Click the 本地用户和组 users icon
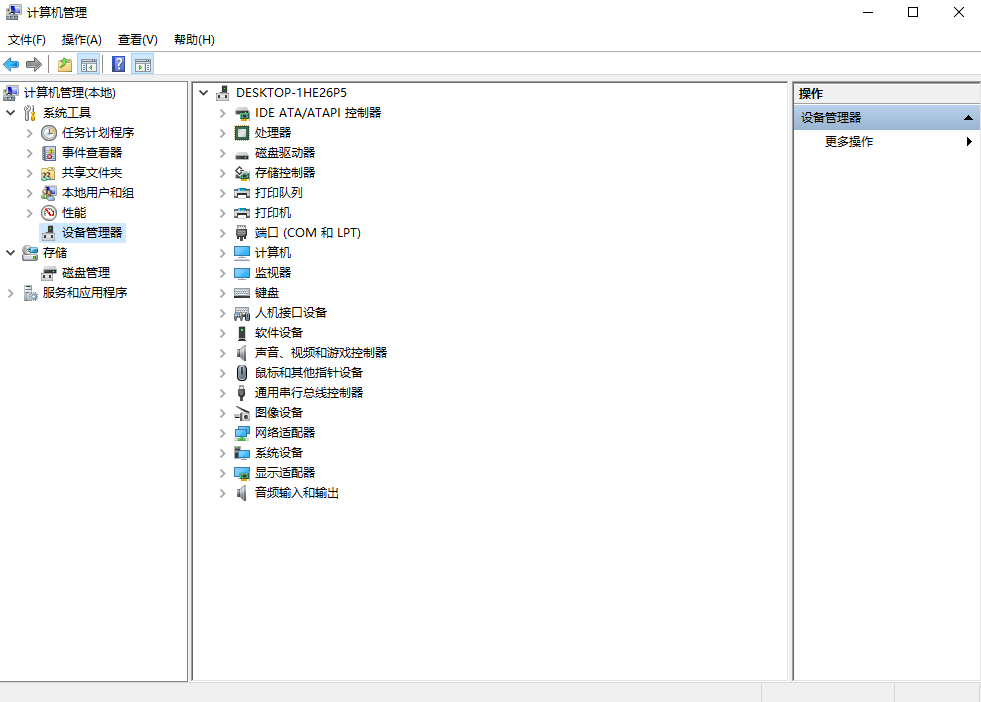 pos(49,193)
